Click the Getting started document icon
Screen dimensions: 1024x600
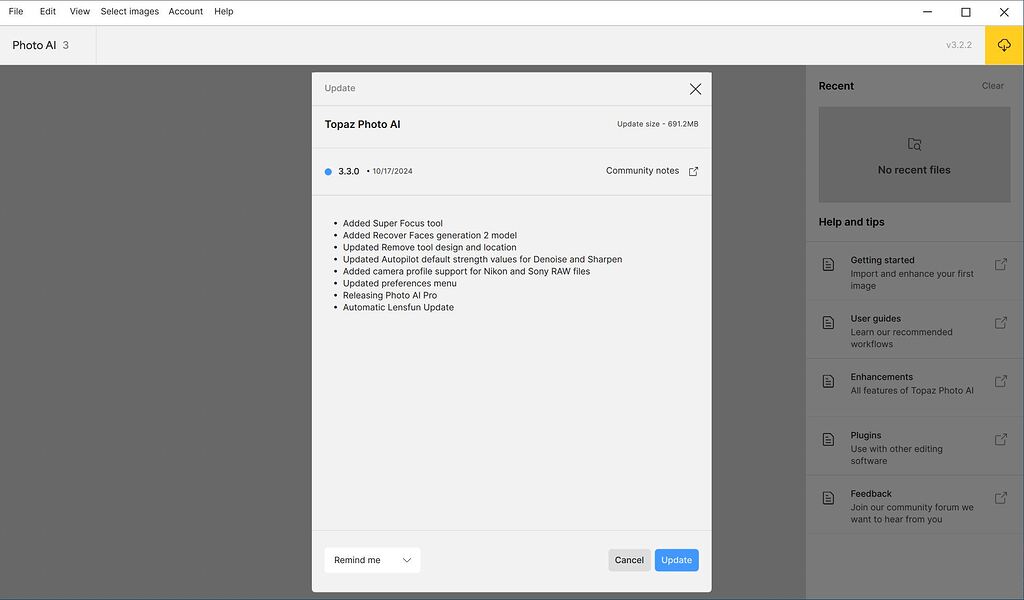pos(828,262)
